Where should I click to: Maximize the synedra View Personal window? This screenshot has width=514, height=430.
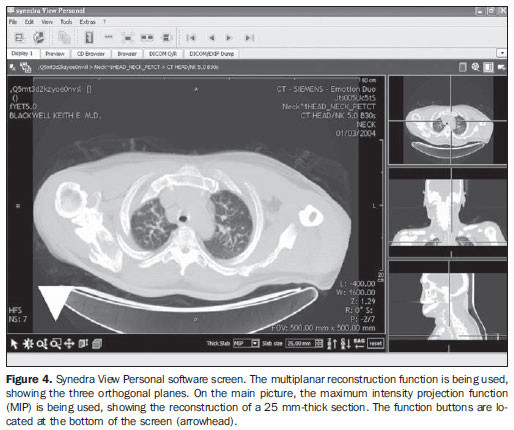tap(491, 11)
